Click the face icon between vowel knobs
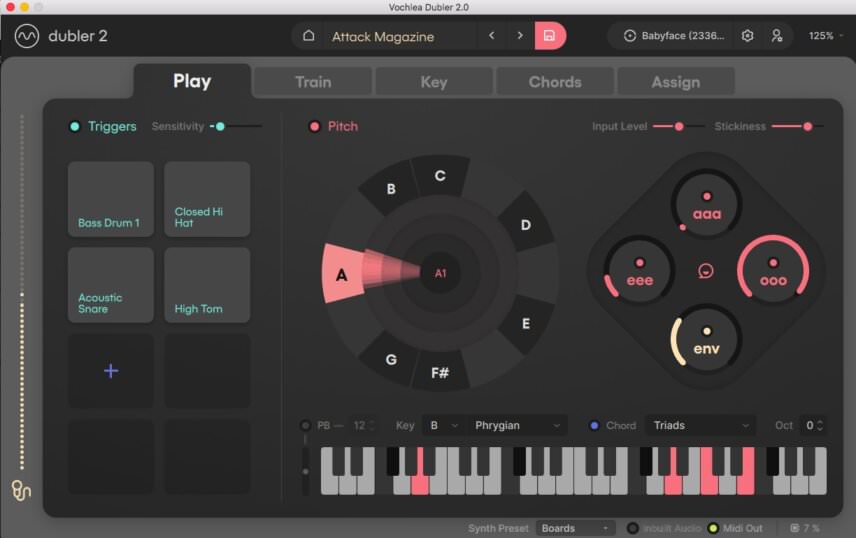Image resolution: width=856 pixels, height=538 pixels. coord(706,271)
